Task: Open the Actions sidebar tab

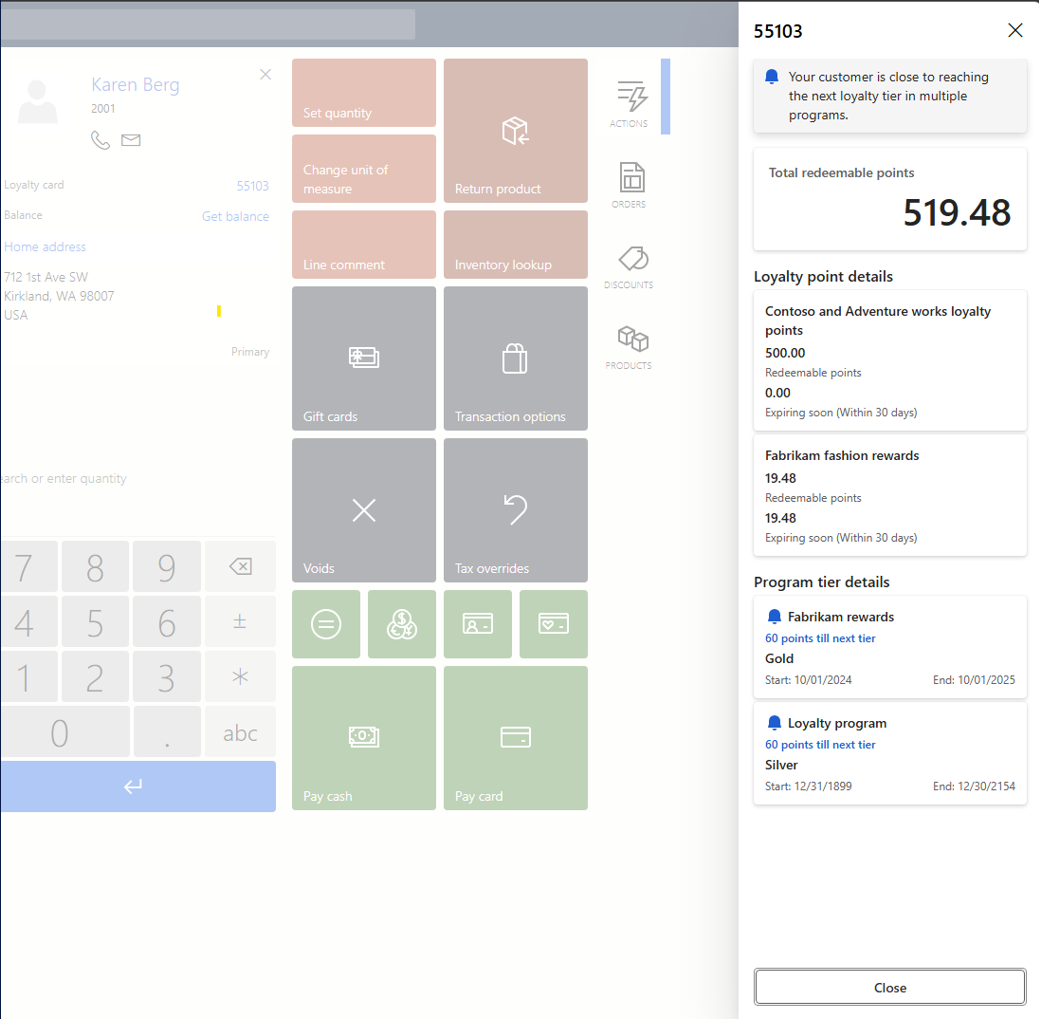Action: (629, 104)
